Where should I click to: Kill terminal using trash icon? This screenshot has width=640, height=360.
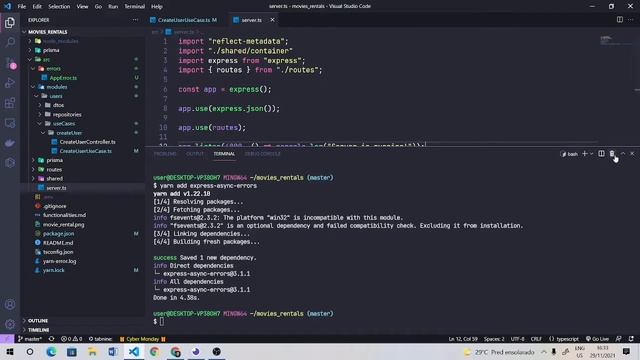point(612,154)
